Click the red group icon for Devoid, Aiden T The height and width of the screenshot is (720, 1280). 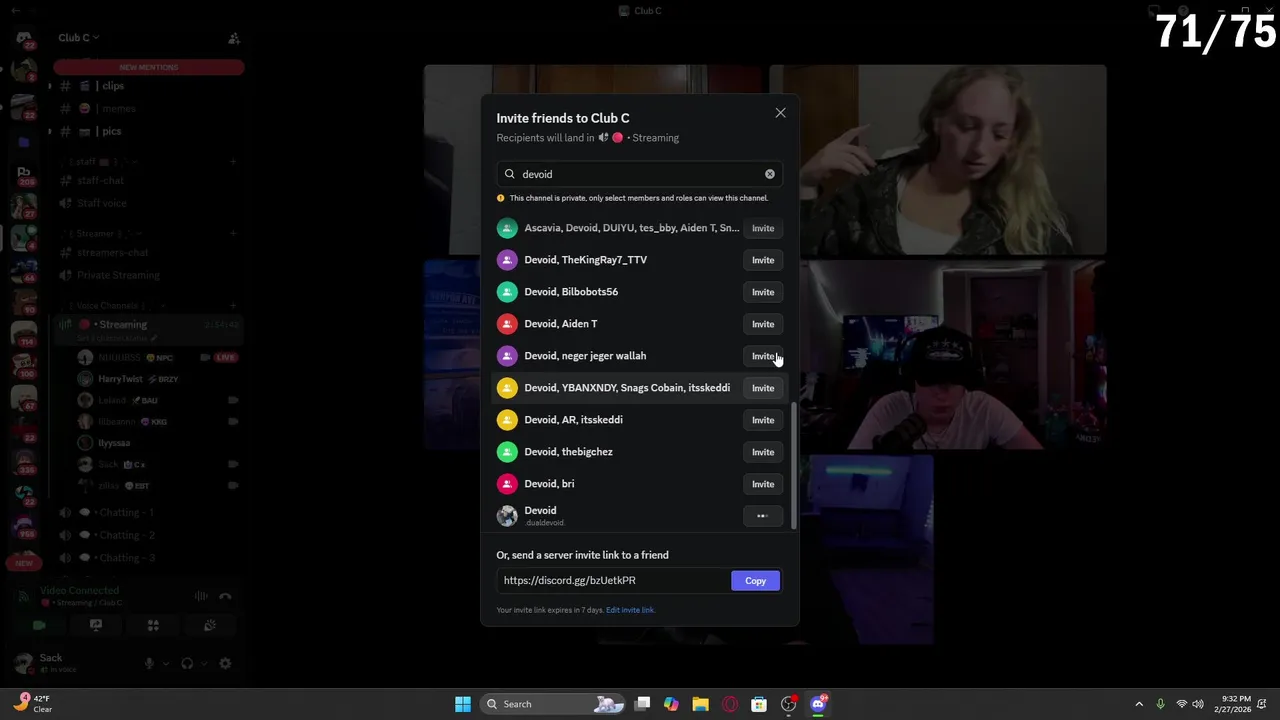(507, 324)
